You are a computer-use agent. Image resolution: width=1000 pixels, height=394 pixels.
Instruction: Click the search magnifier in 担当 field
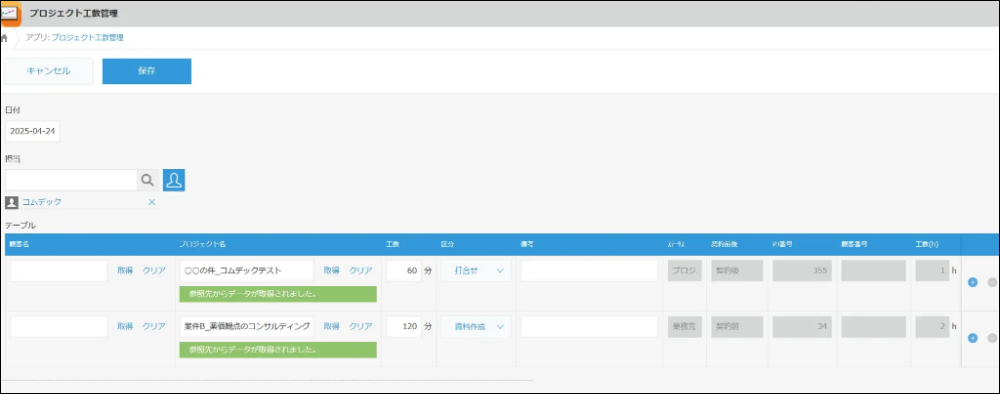click(x=147, y=180)
